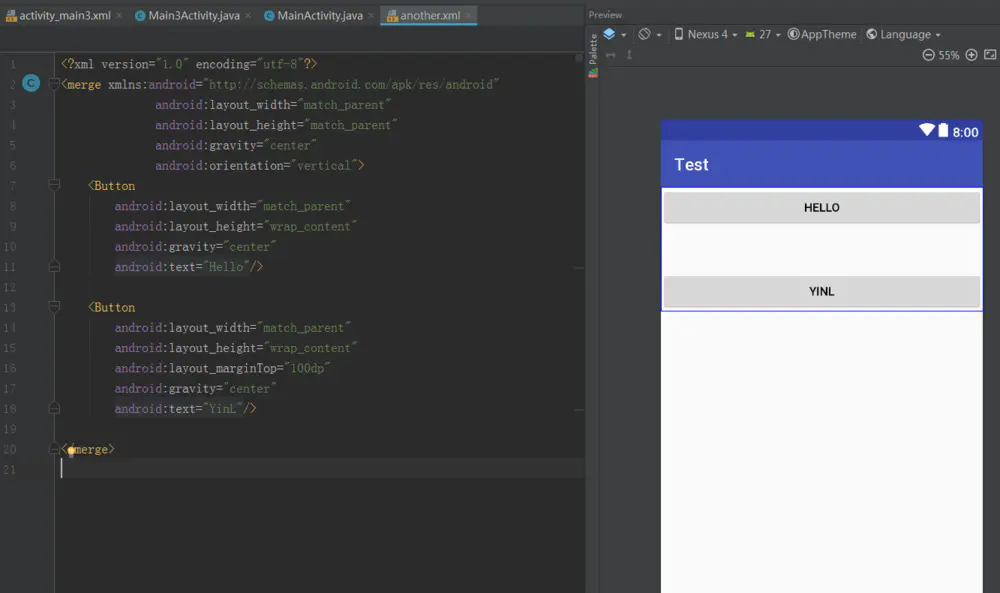Click the layers design surface icon

coord(609,34)
